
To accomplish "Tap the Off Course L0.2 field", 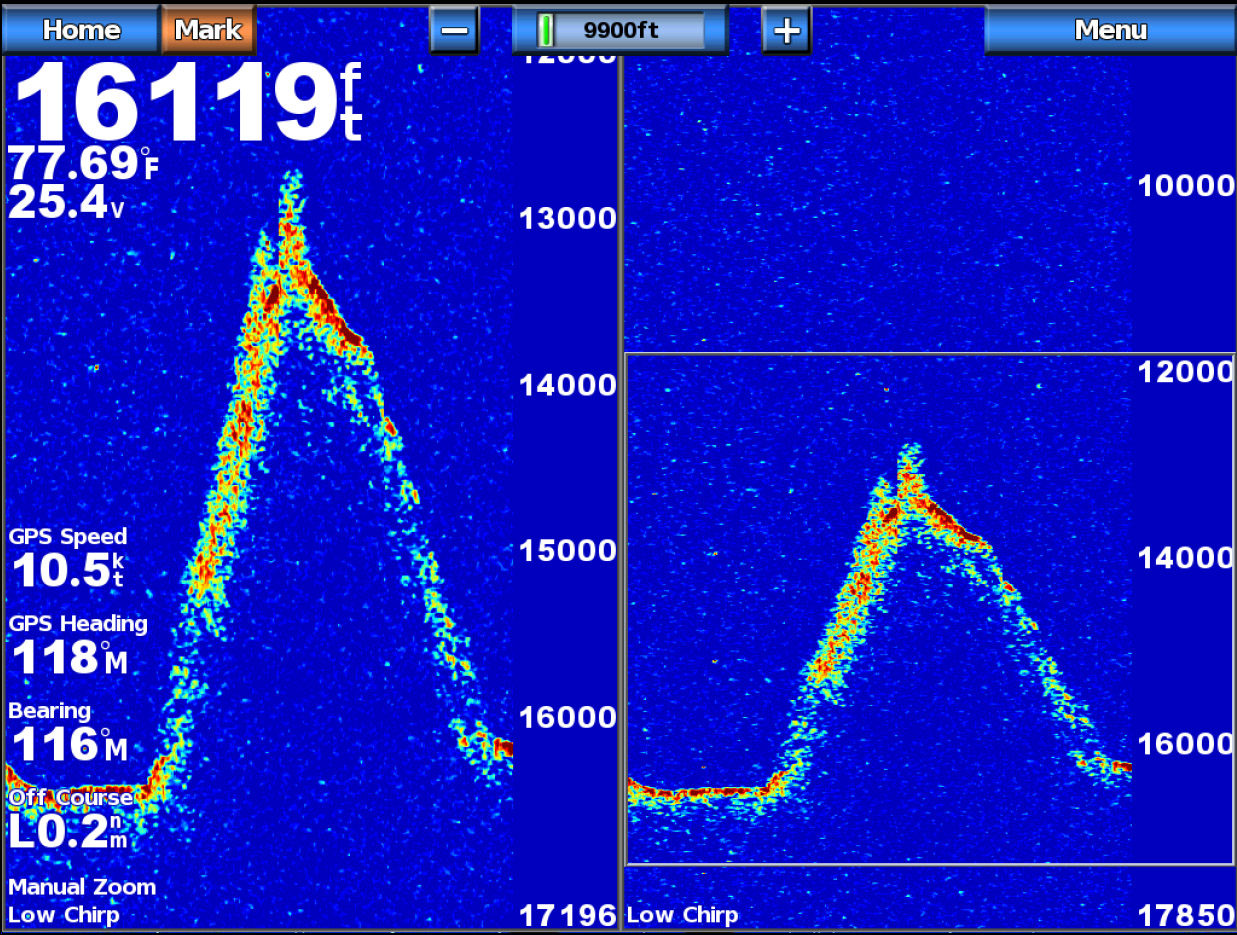I will (70, 820).
